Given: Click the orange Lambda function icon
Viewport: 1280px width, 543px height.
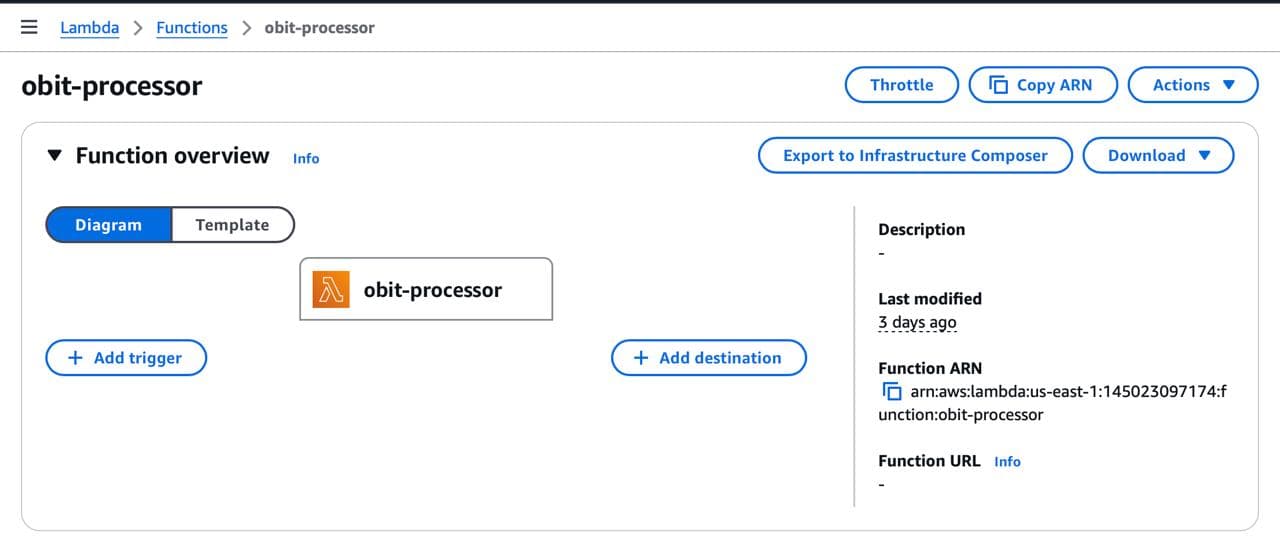Looking at the screenshot, I should pos(331,290).
